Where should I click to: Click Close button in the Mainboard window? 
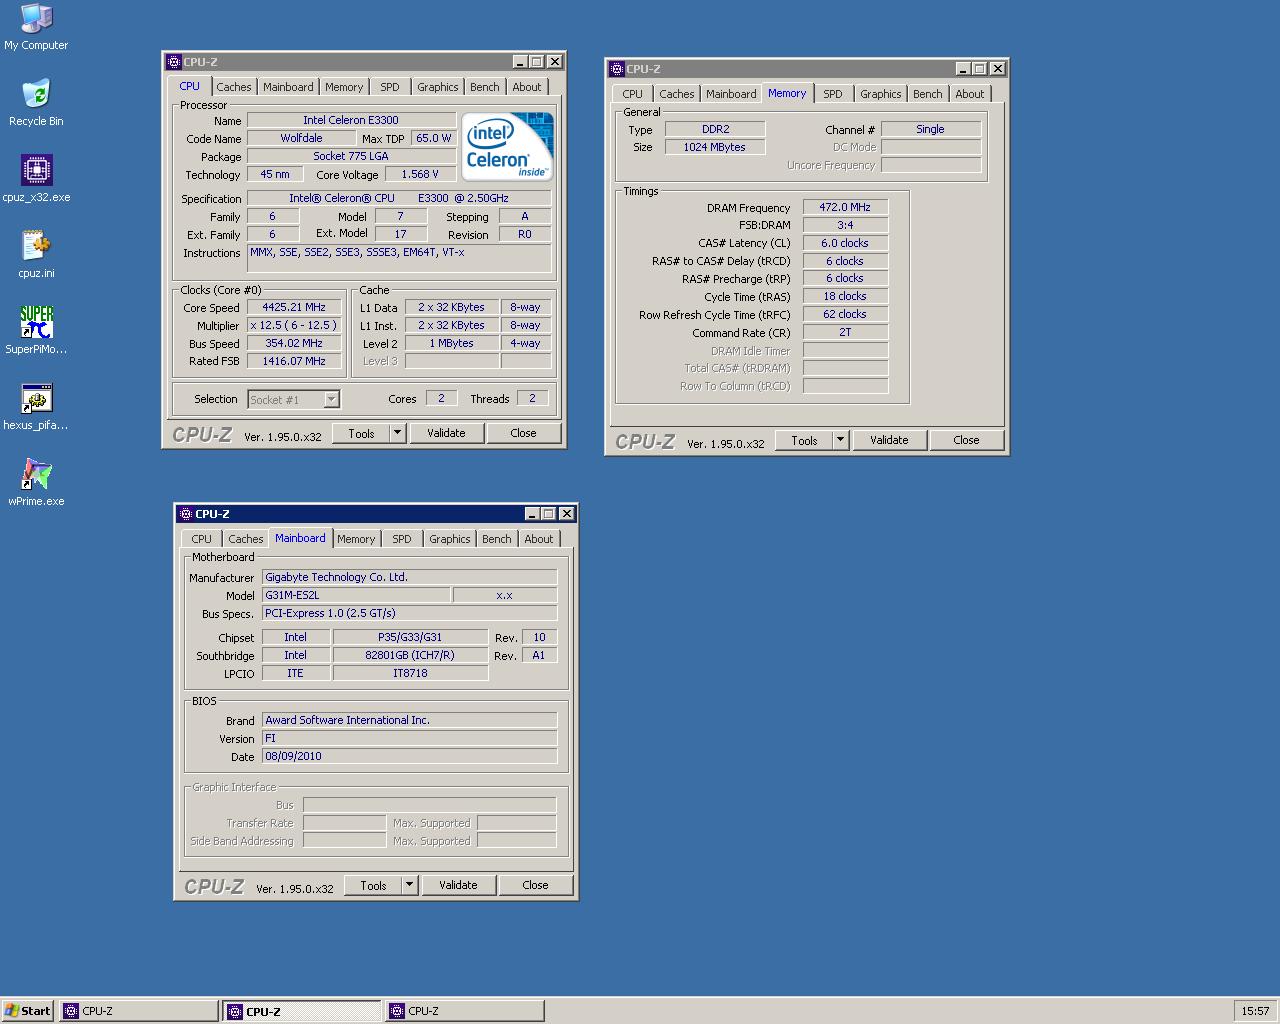(535, 885)
